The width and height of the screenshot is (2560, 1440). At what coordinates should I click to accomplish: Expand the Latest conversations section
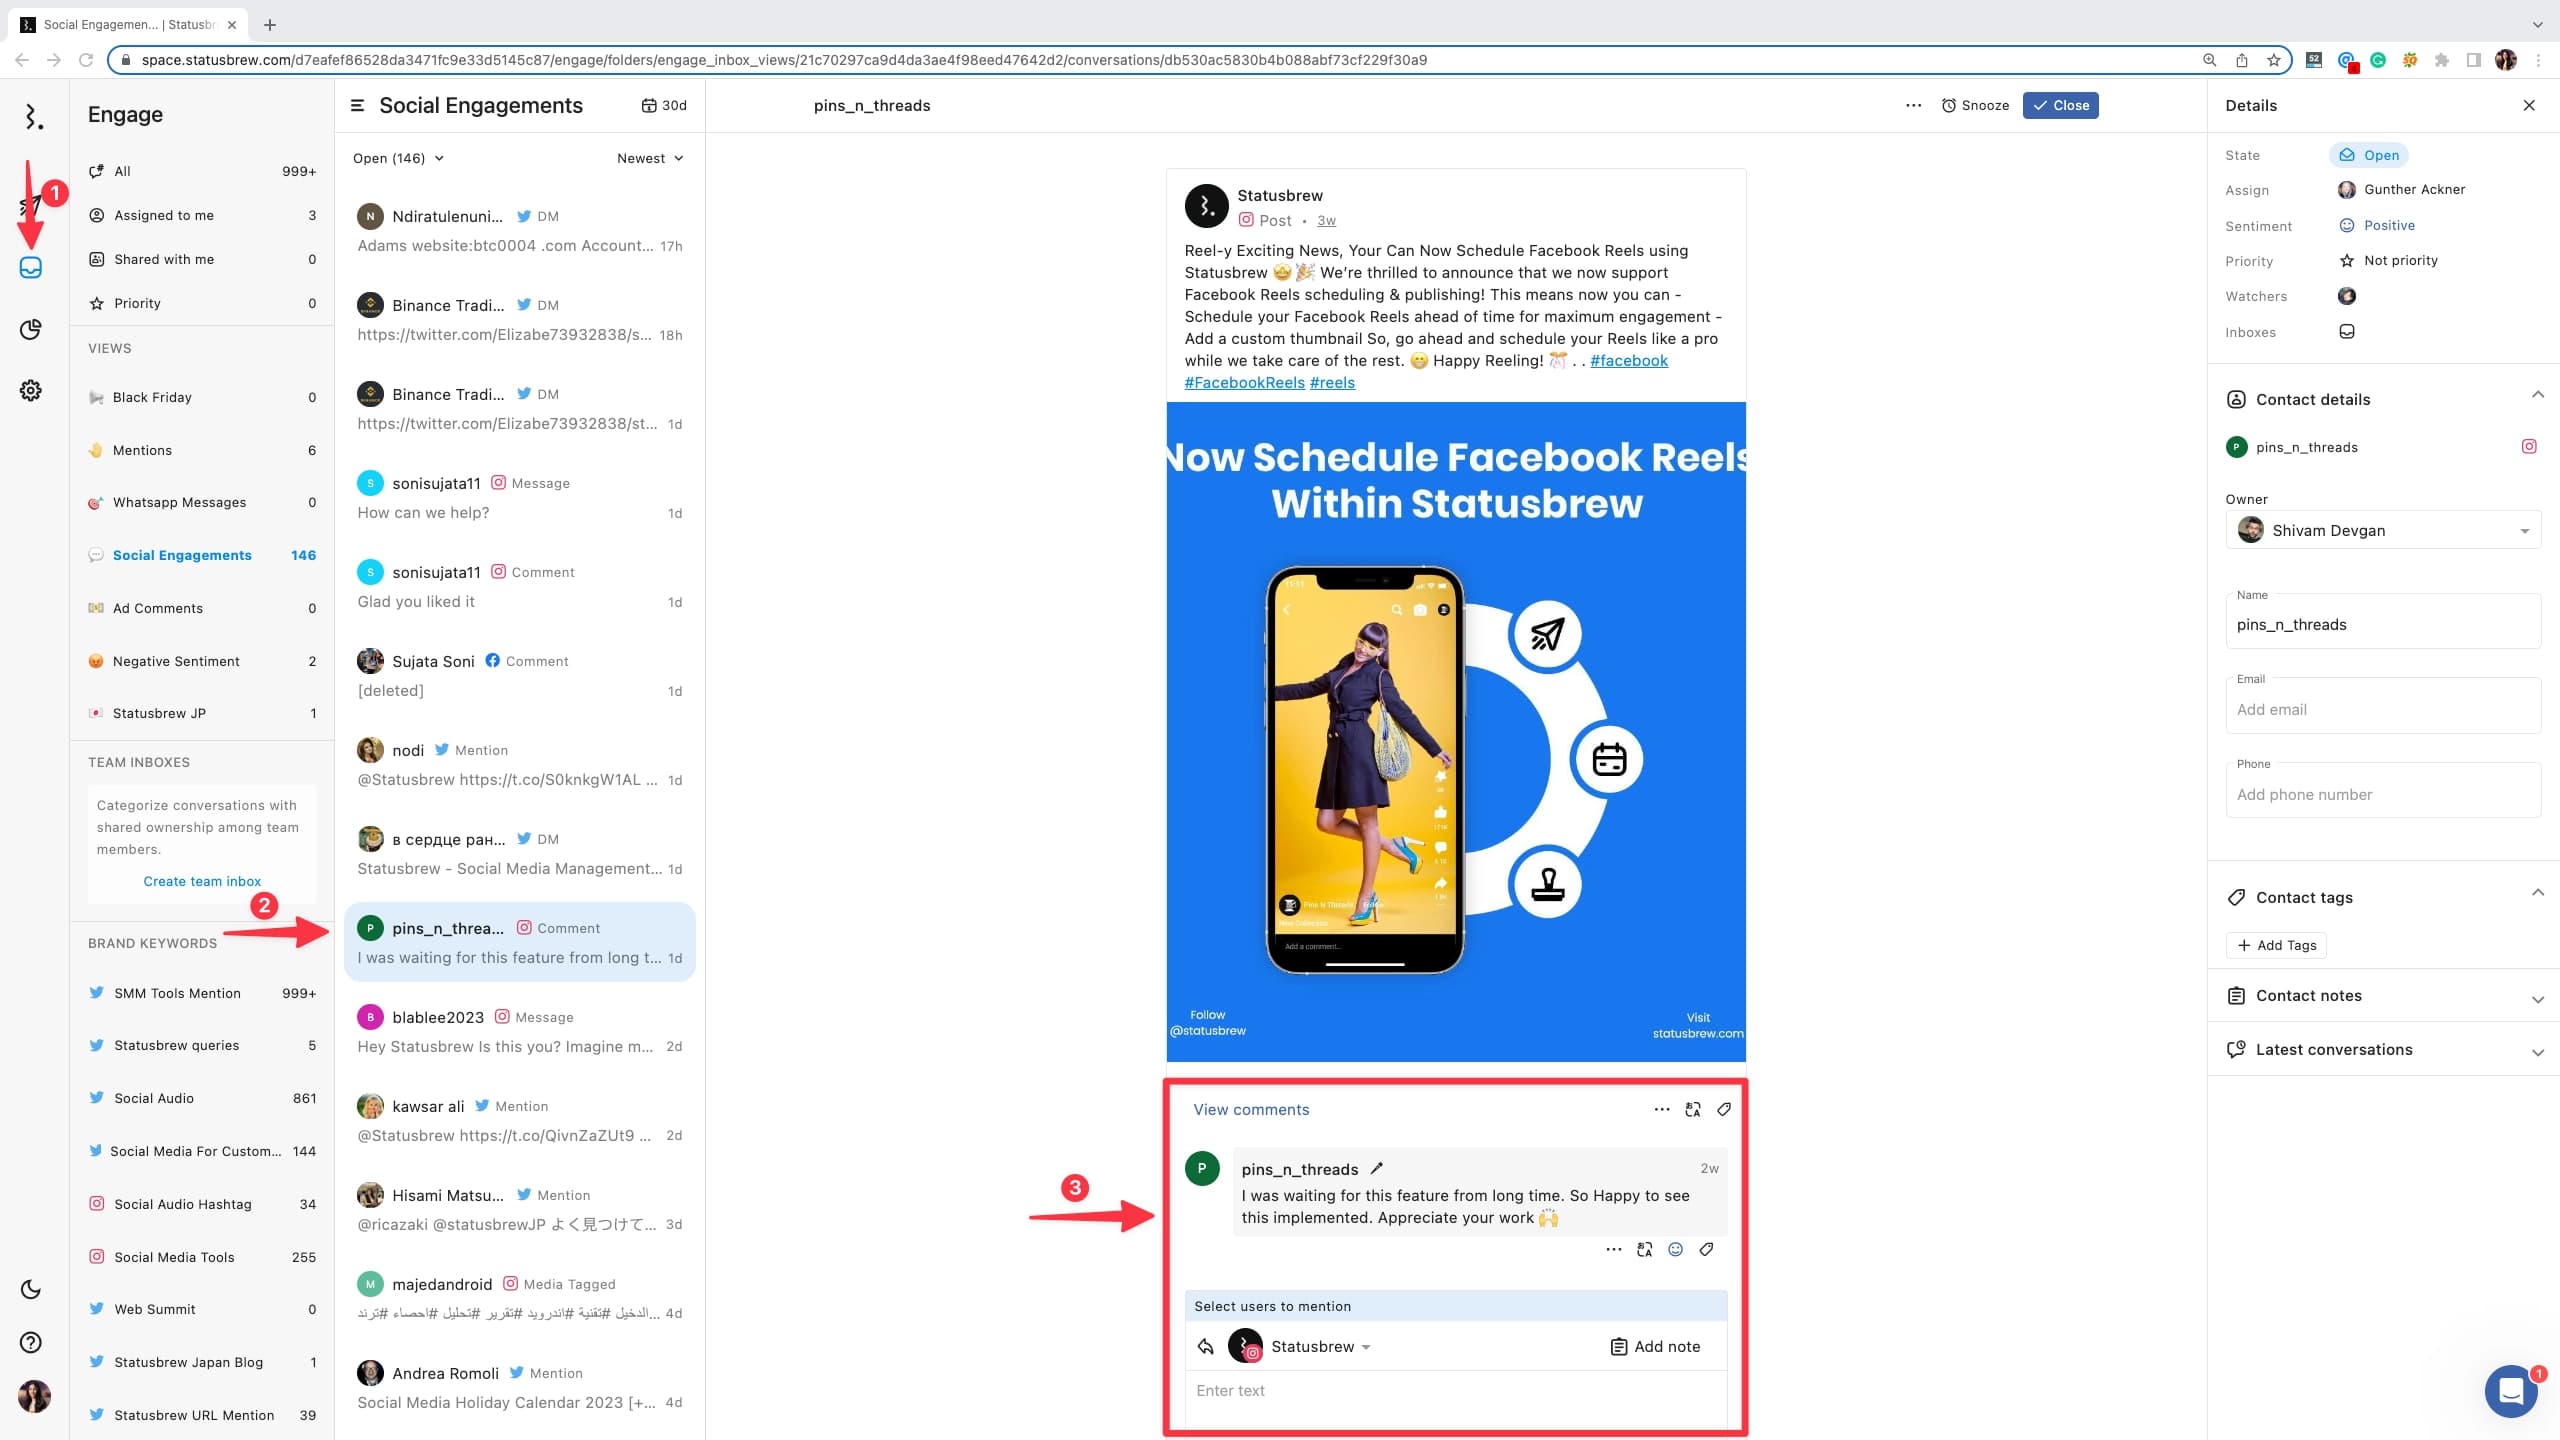click(x=2538, y=1052)
